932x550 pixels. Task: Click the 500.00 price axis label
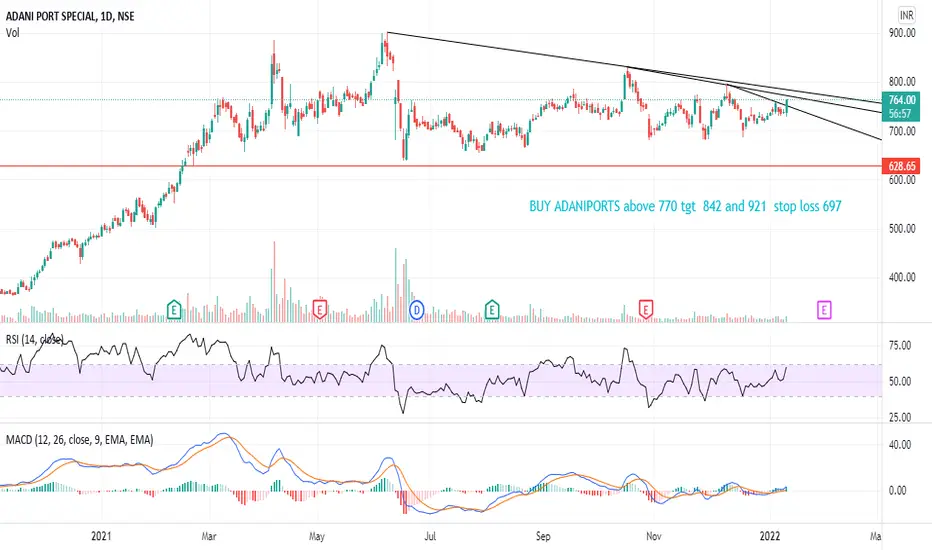pos(902,228)
